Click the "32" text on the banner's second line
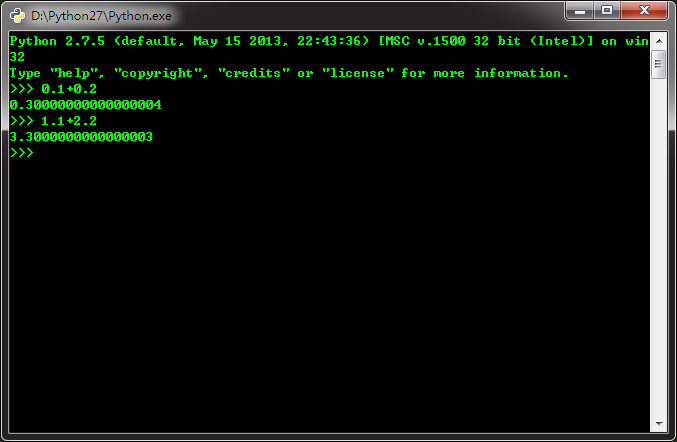Image resolution: width=677 pixels, height=442 pixels. [17, 57]
